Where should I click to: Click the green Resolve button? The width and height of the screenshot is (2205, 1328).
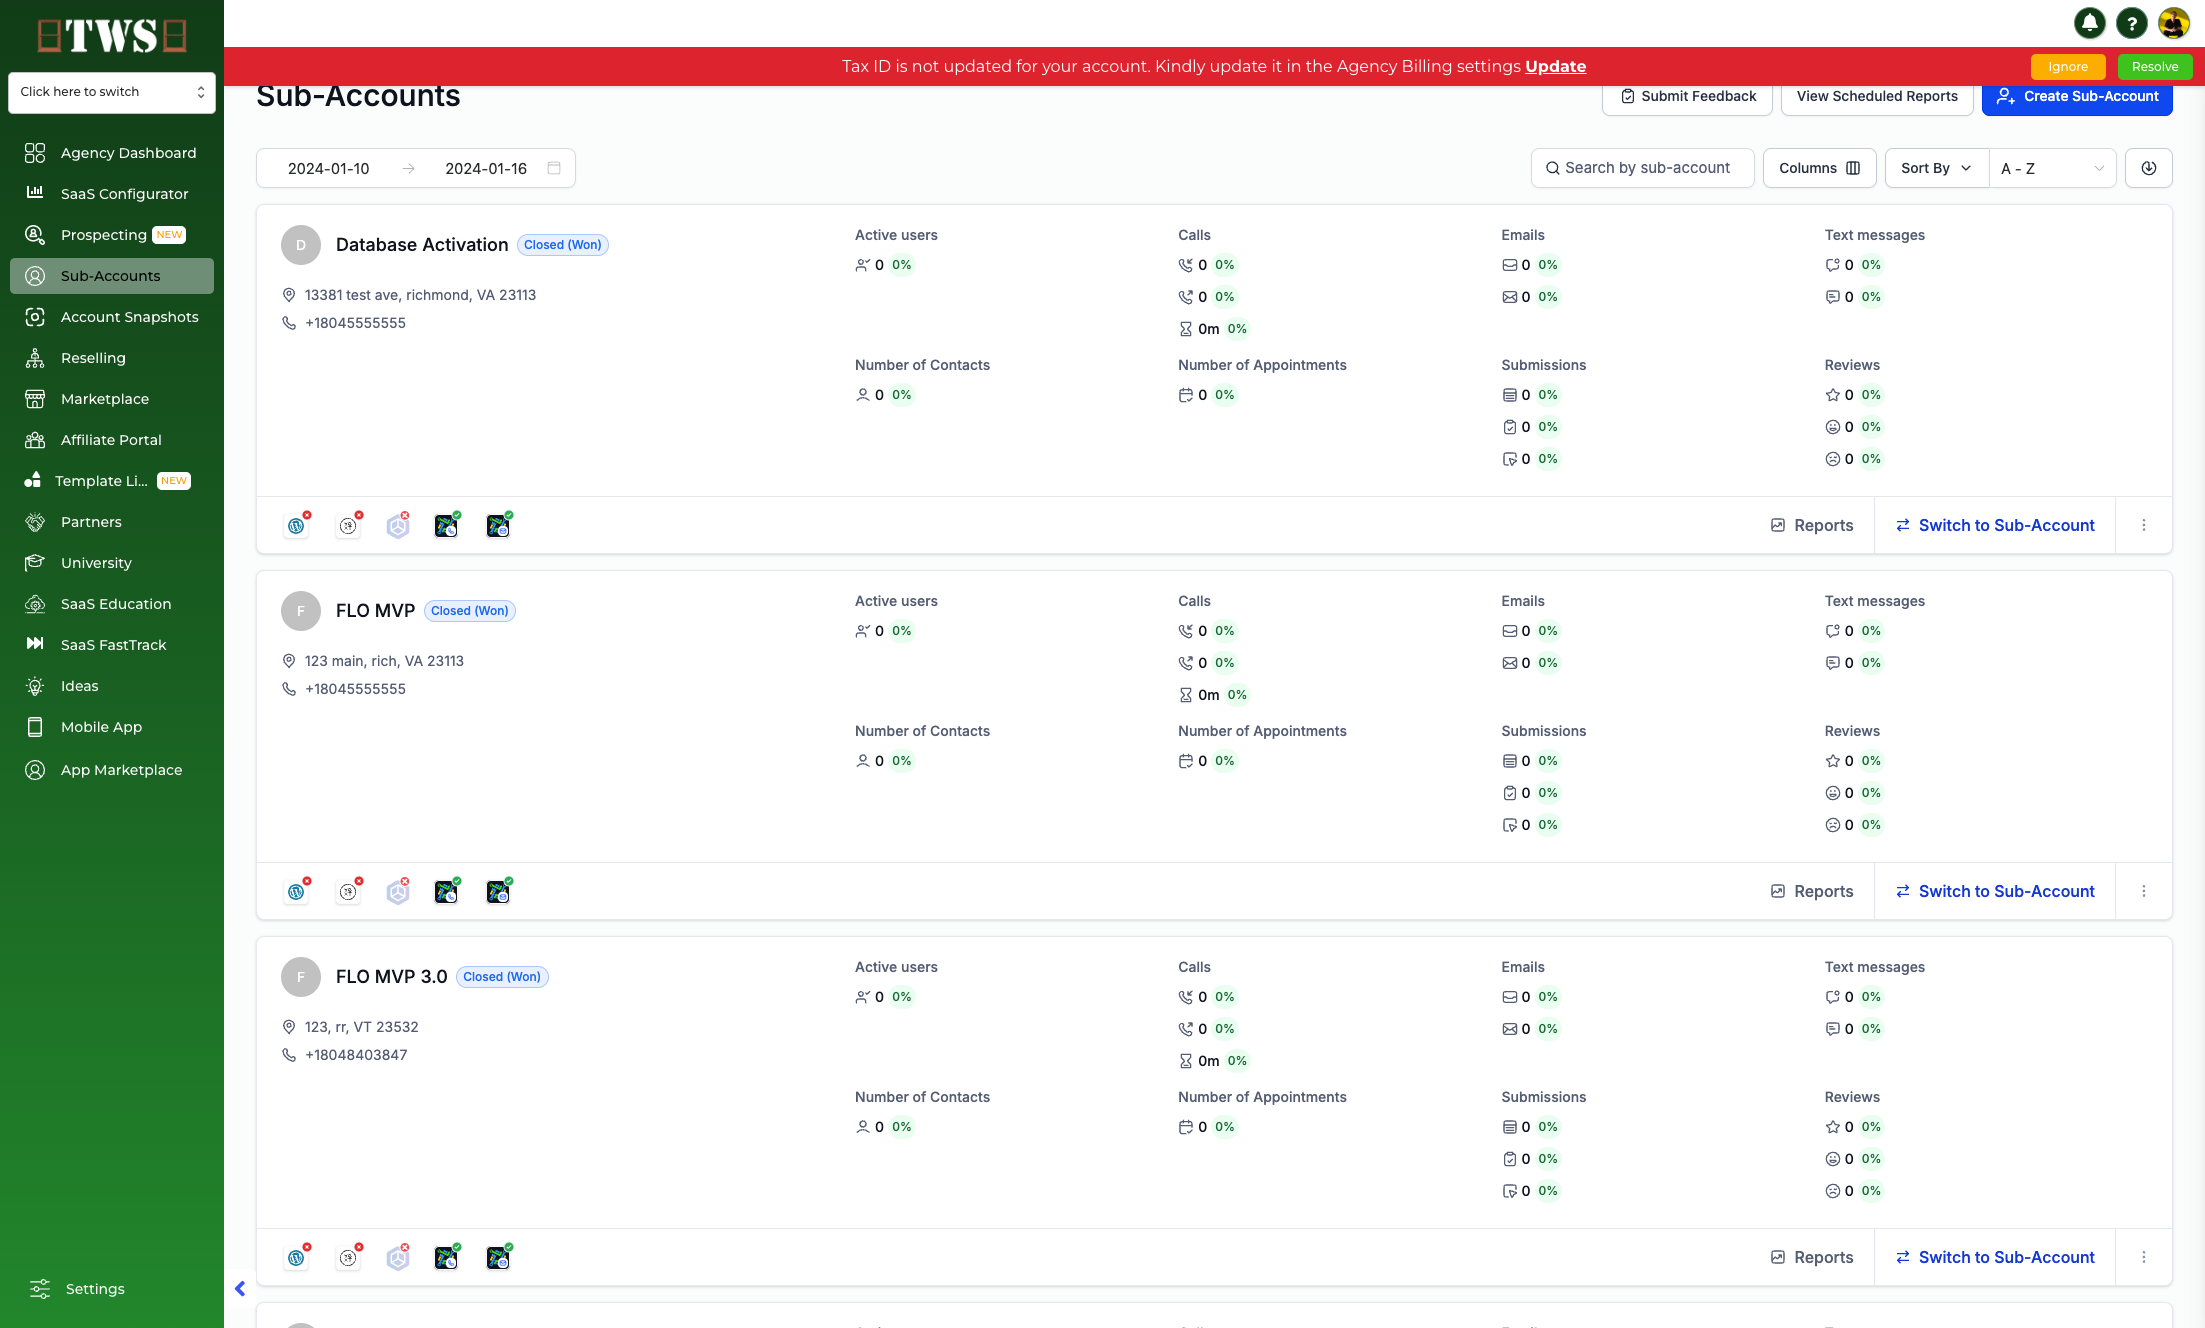[x=2155, y=67]
